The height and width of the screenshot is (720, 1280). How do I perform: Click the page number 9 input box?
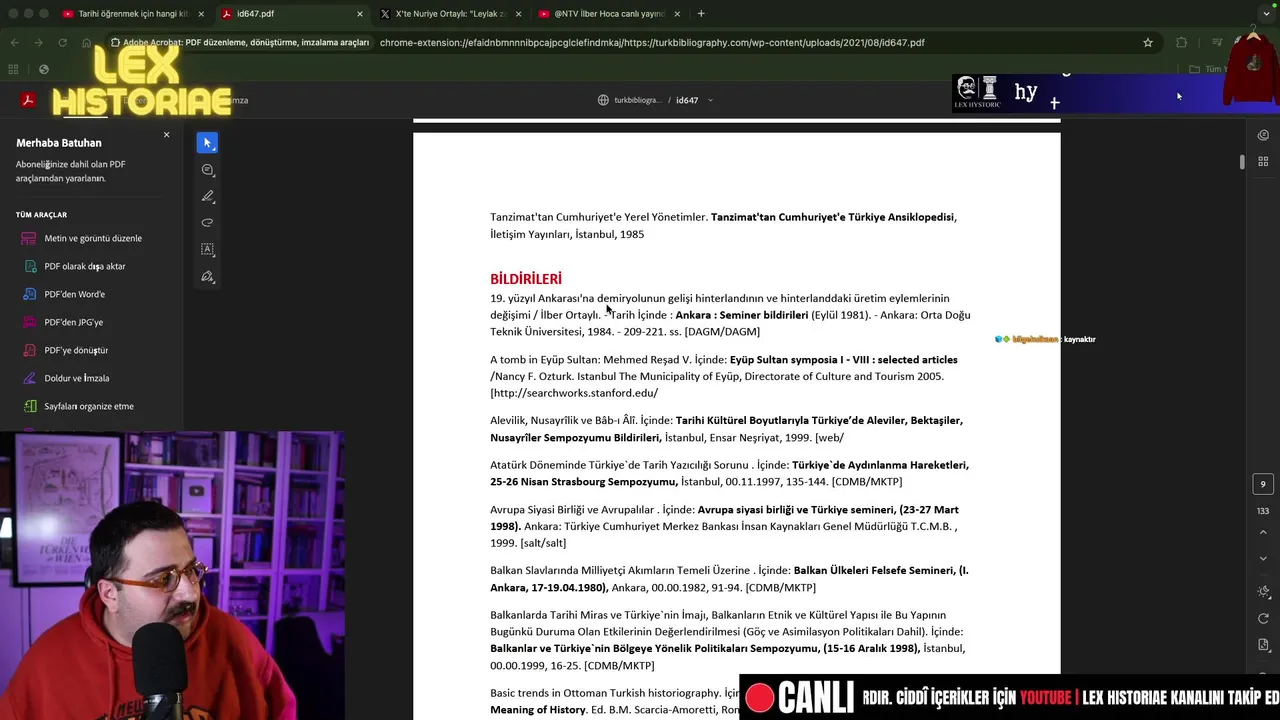pyautogui.click(x=1263, y=484)
